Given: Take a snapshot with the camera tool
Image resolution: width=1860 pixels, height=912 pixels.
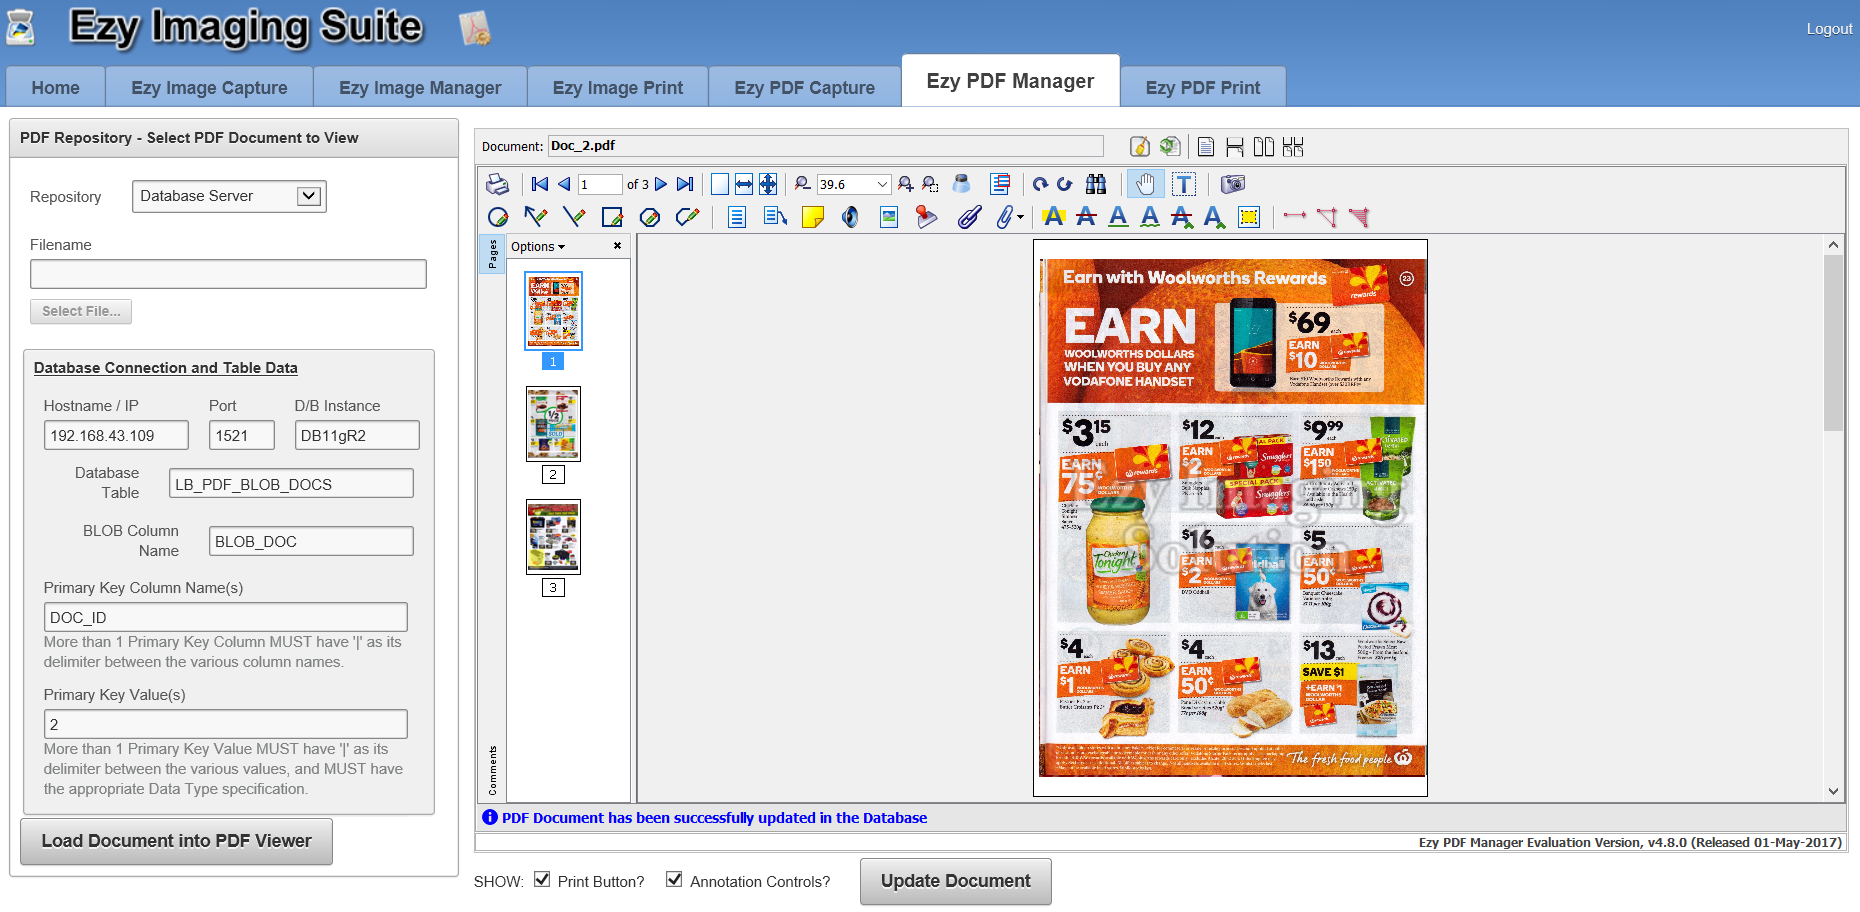Looking at the screenshot, I should point(1233,184).
